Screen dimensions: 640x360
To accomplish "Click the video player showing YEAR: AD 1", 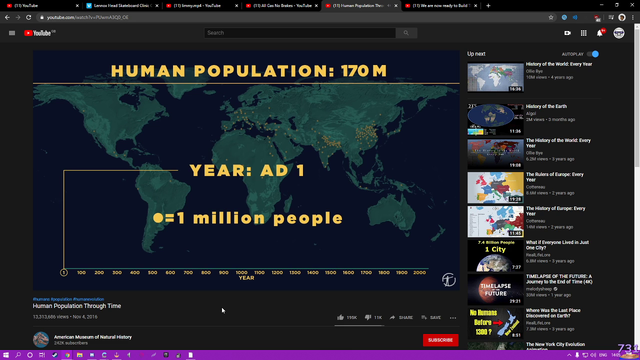I will click(x=246, y=170).
